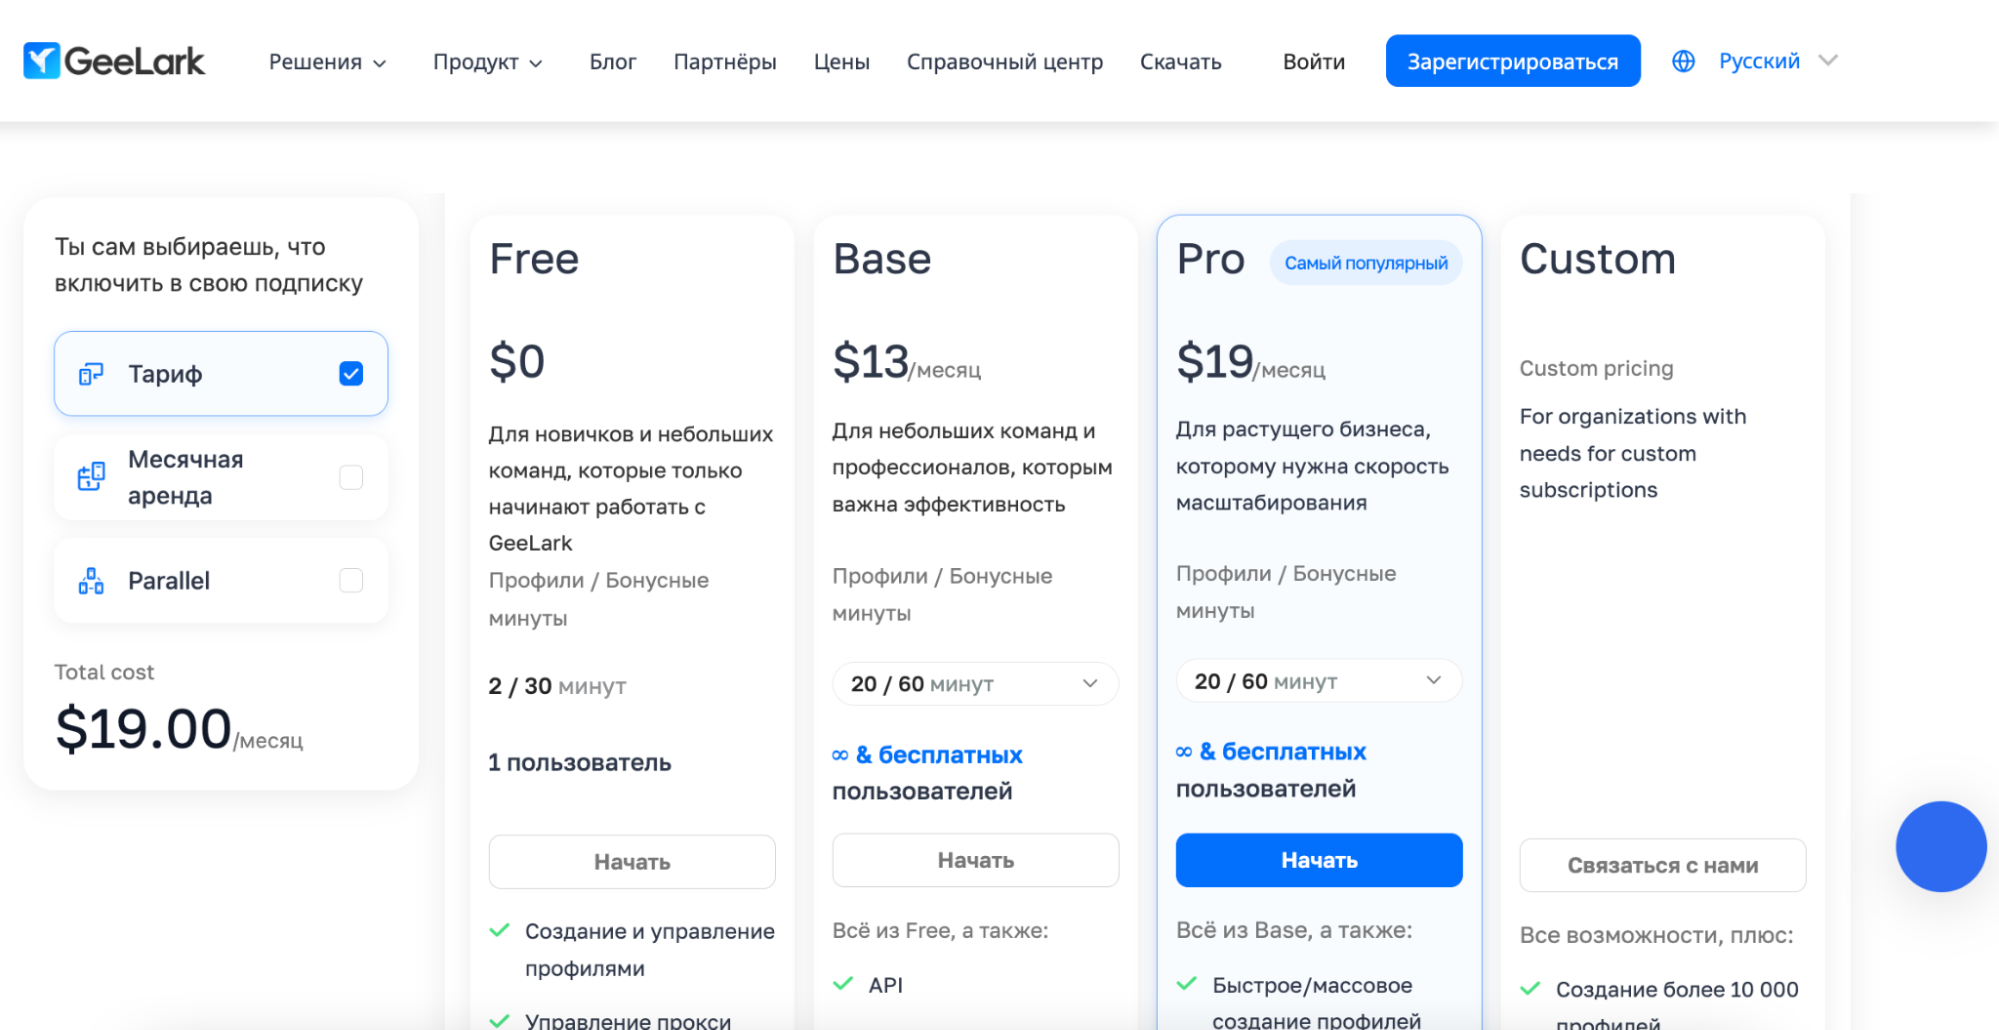Click the 1 пользователь text
The height and width of the screenshot is (1030, 1999).
click(580, 762)
